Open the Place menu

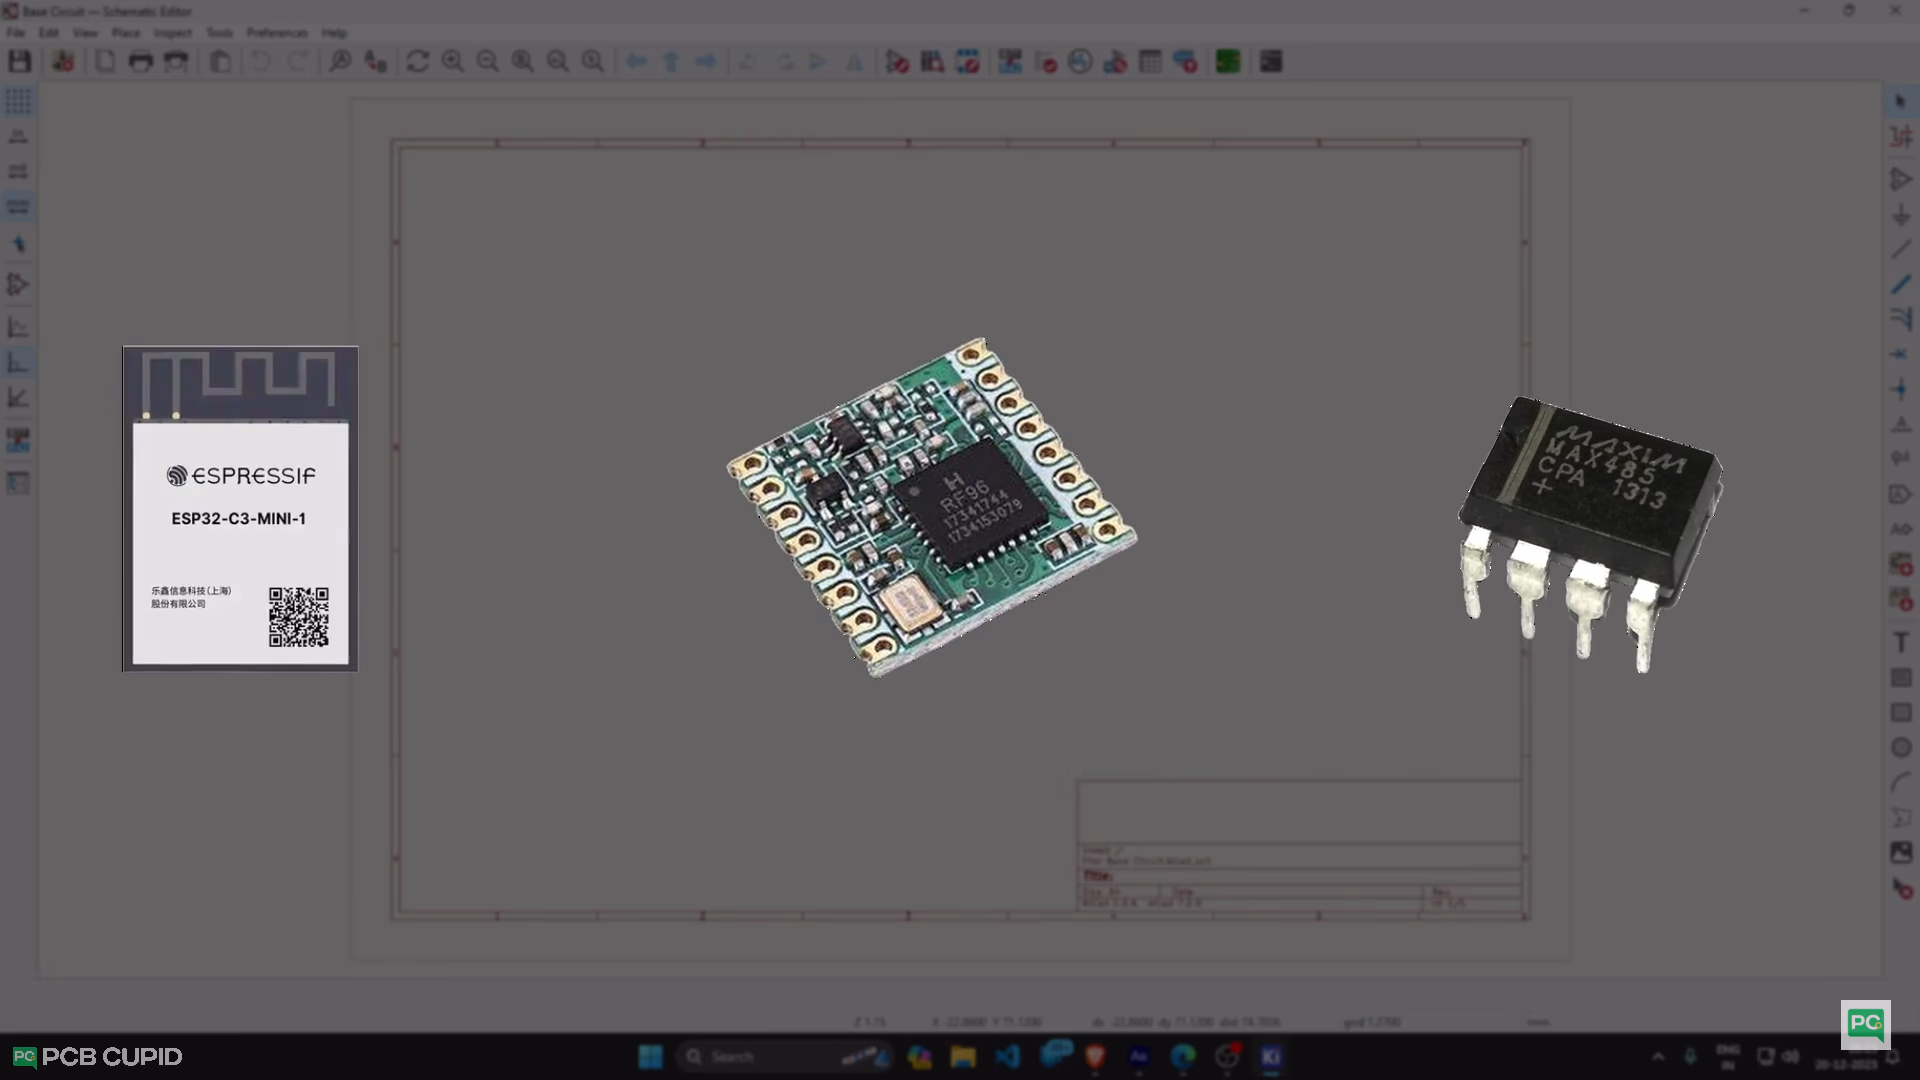125,33
